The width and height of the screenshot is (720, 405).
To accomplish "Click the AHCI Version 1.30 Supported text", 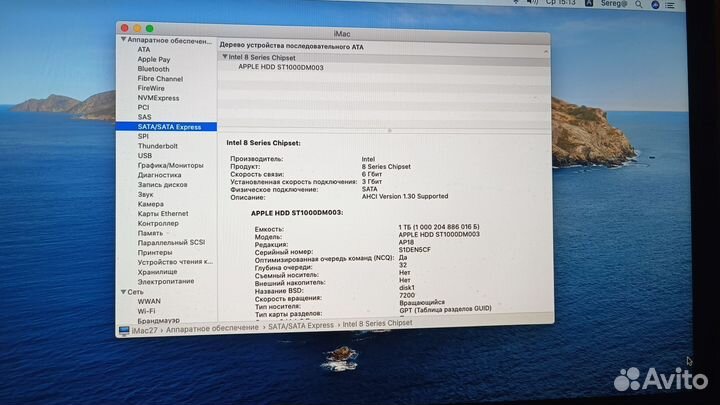I will coord(405,196).
